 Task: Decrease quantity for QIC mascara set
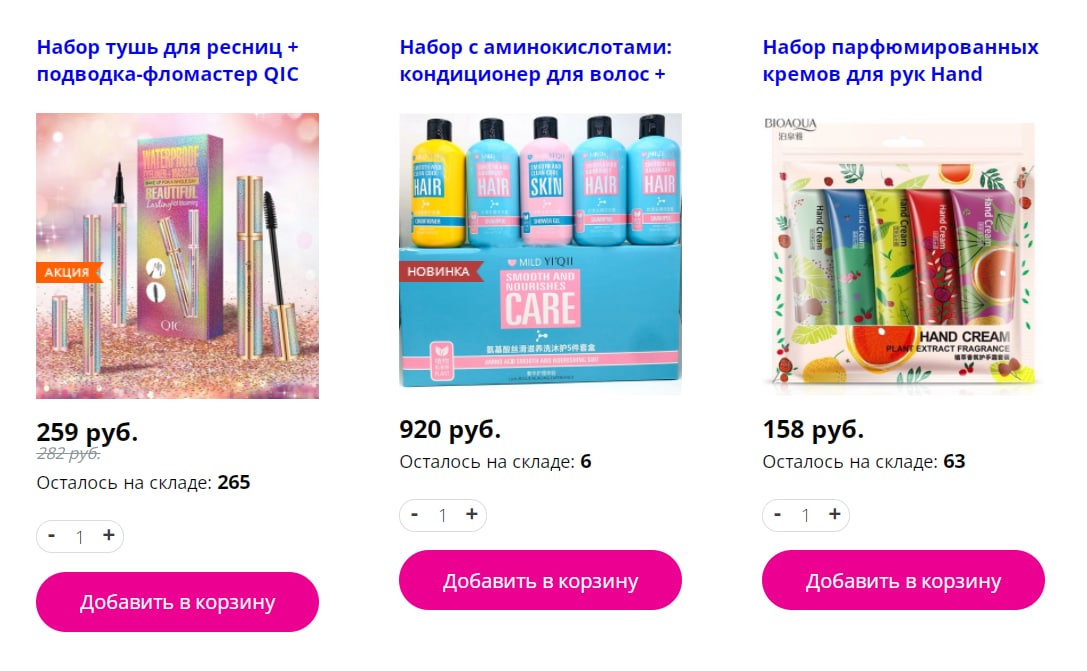point(51,536)
